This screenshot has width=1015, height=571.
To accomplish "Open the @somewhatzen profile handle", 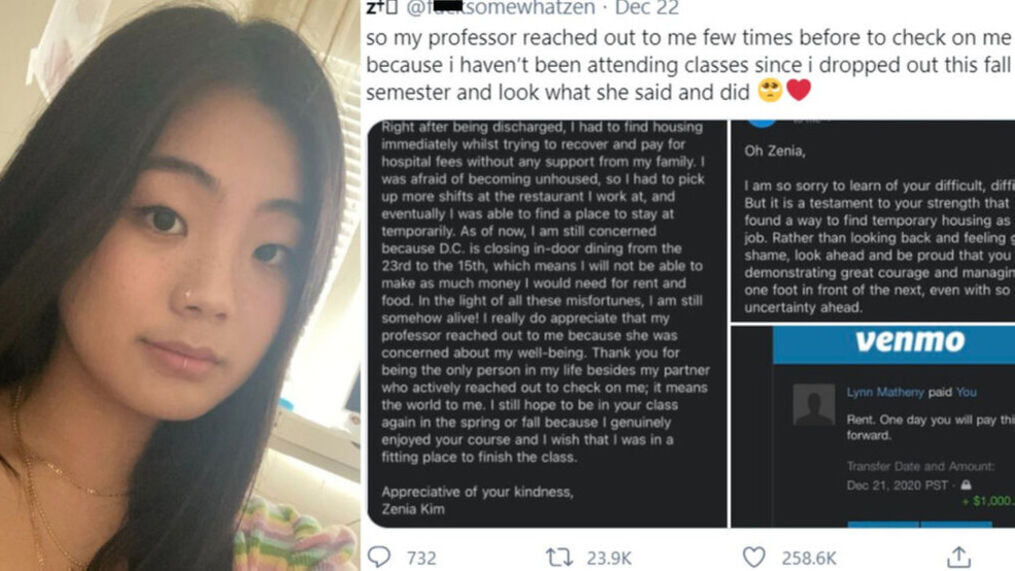I will (x=500, y=8).
